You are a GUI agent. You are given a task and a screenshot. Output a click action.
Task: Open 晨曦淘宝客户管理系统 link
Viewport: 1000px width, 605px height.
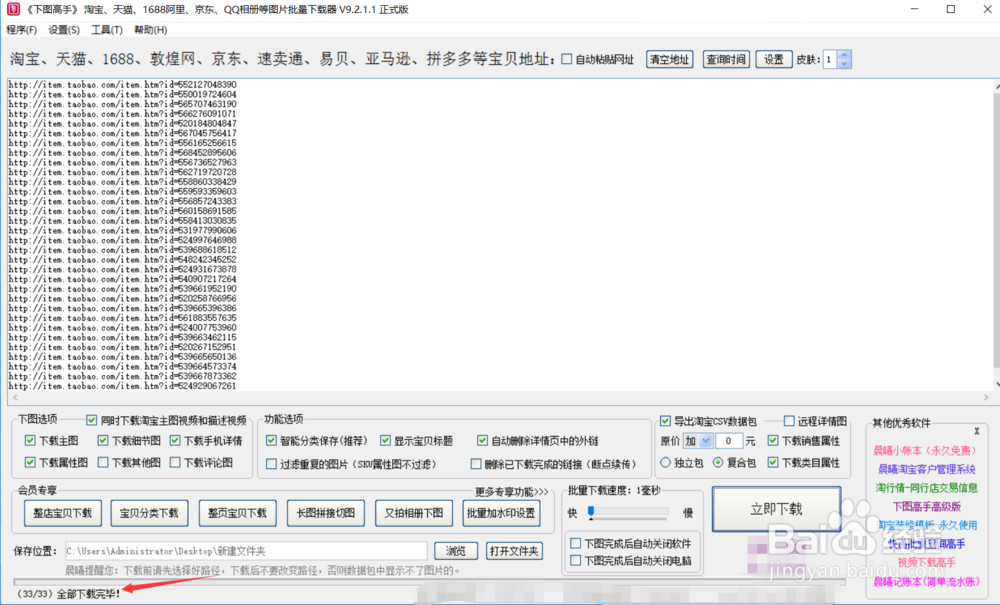point(927,469)
